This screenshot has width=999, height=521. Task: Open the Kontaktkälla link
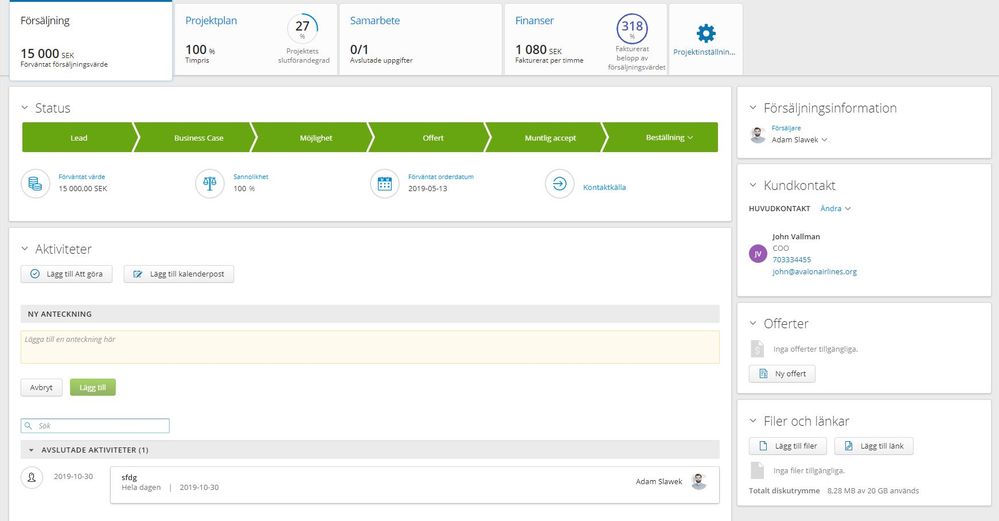click(605, 187)
